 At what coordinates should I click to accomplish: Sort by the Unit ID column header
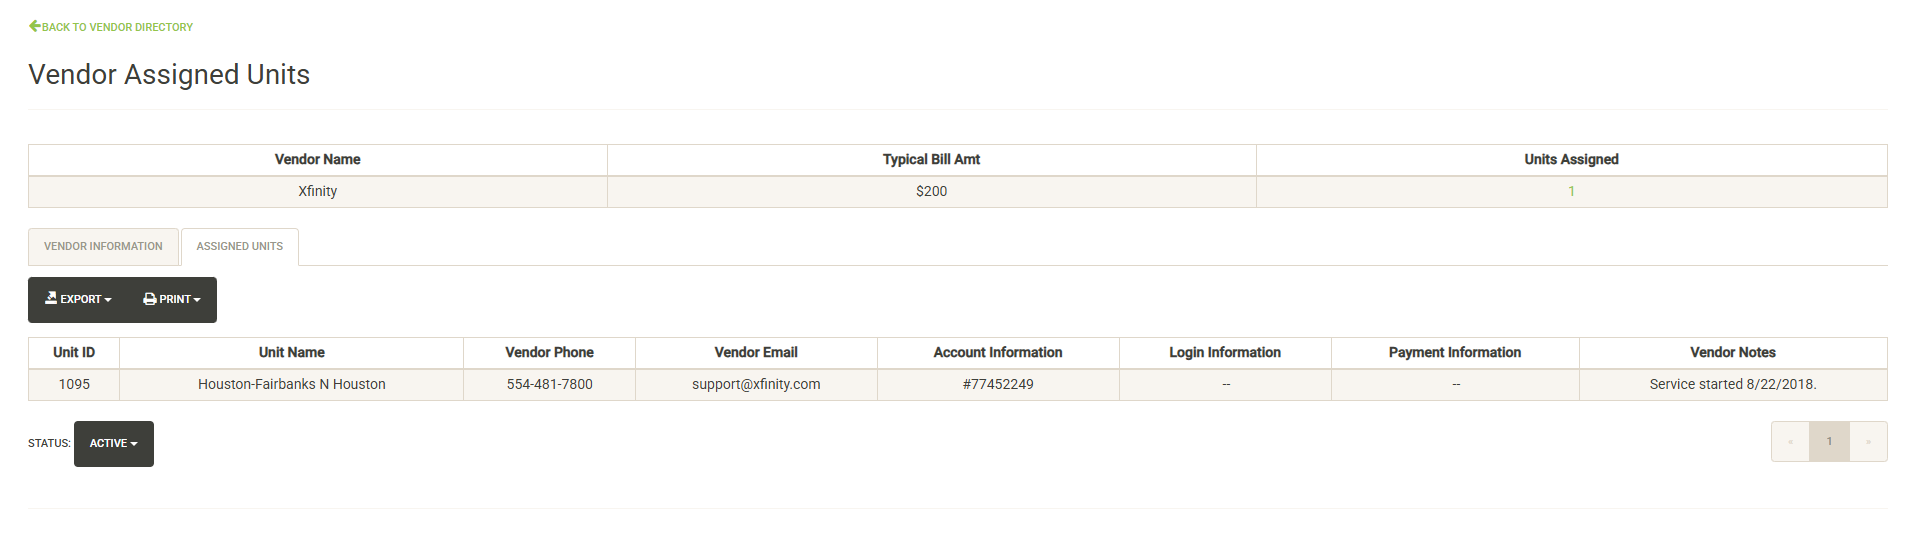(74, 353)
